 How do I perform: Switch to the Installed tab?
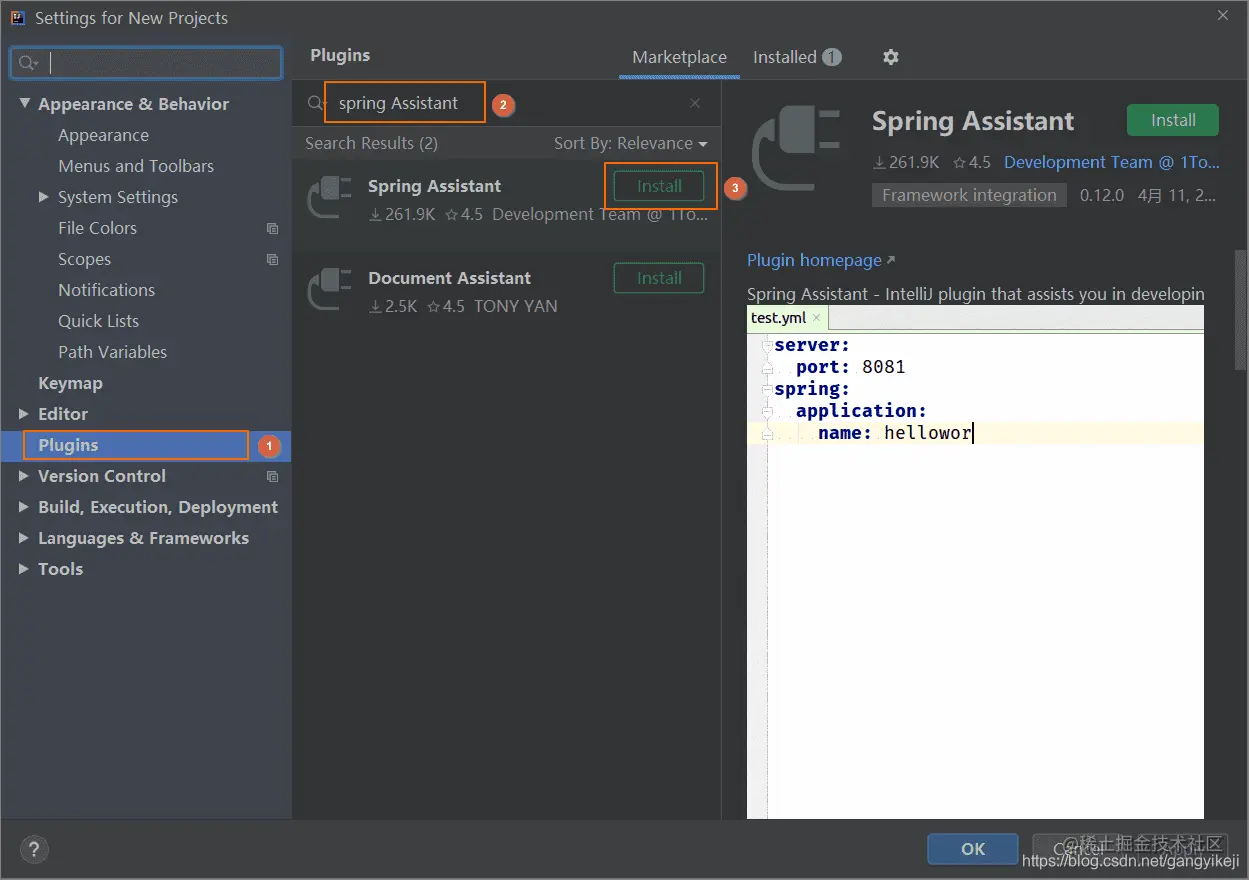tap(796, 57)
